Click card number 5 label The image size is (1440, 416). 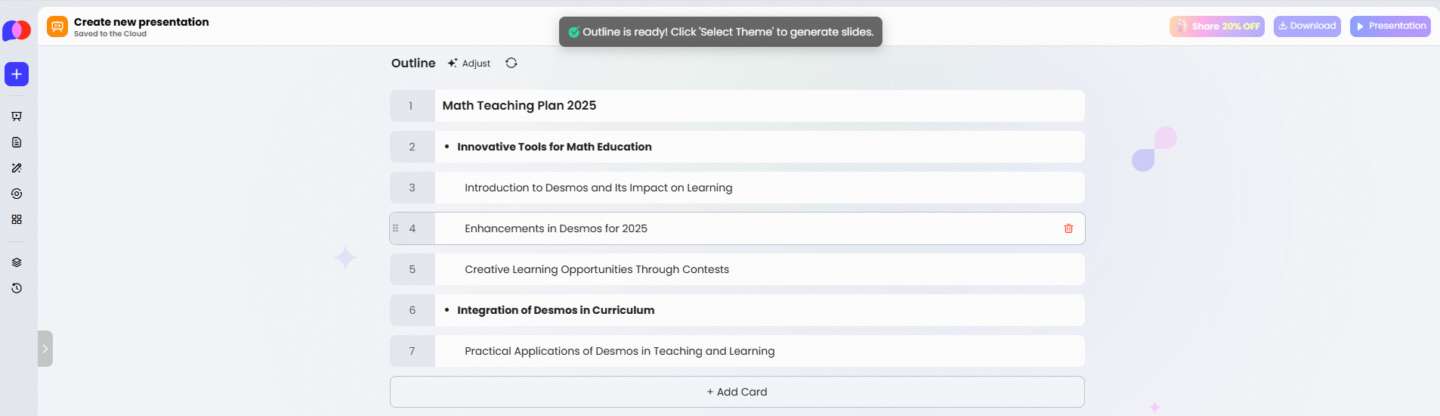(x=412, y=270)
